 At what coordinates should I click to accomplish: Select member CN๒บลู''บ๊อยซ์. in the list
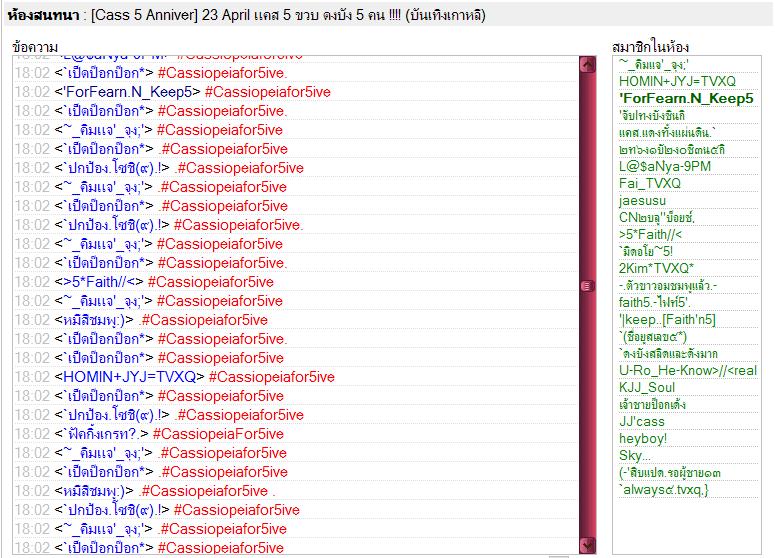656,217
